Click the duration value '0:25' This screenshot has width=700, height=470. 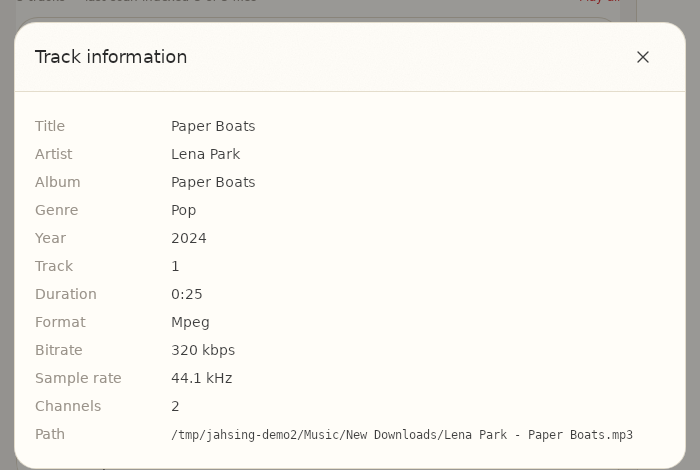[x=187, y=294]
